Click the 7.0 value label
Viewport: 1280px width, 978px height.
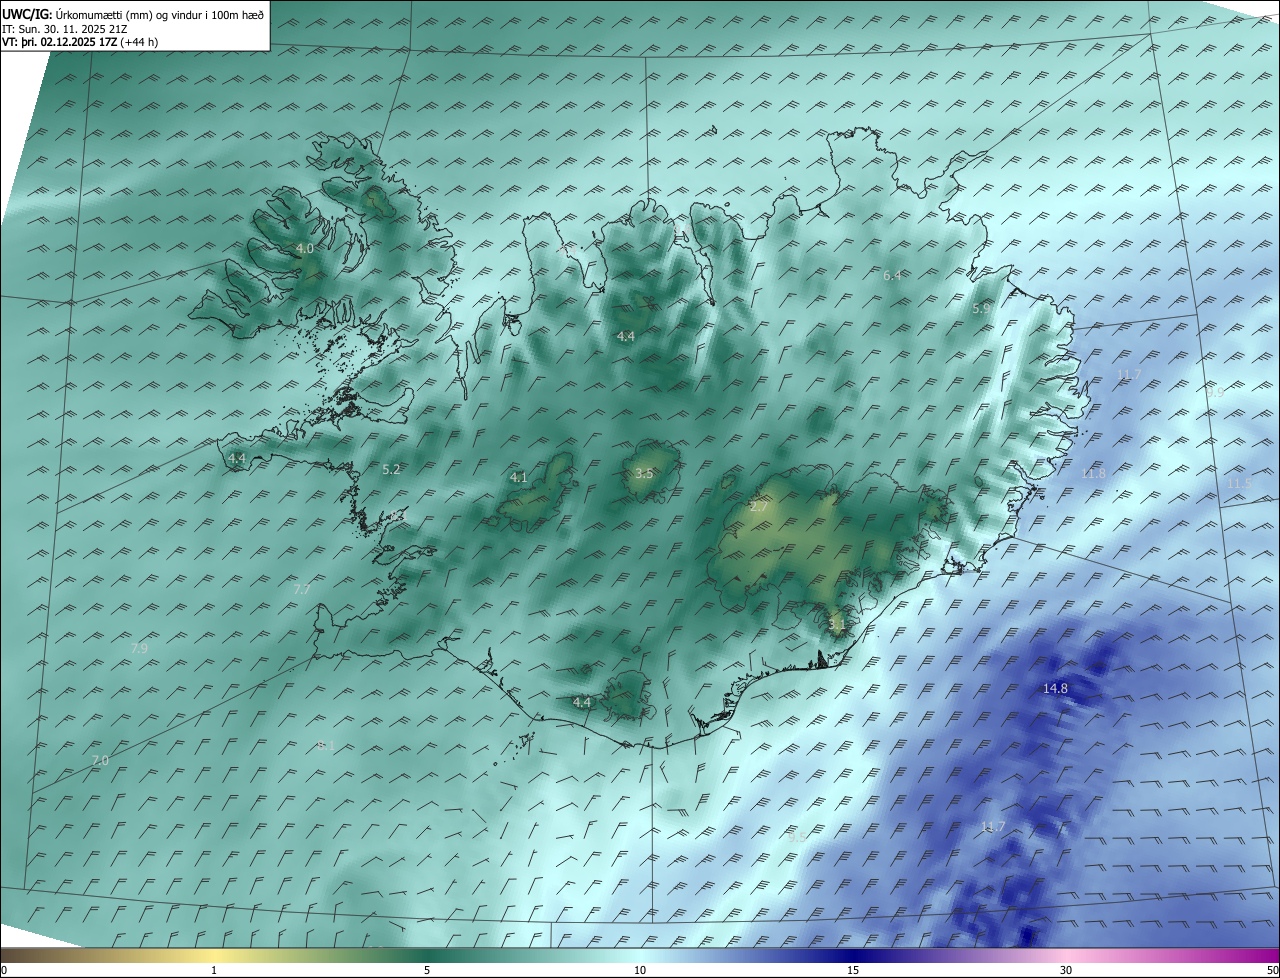click(x=99, y=761)
